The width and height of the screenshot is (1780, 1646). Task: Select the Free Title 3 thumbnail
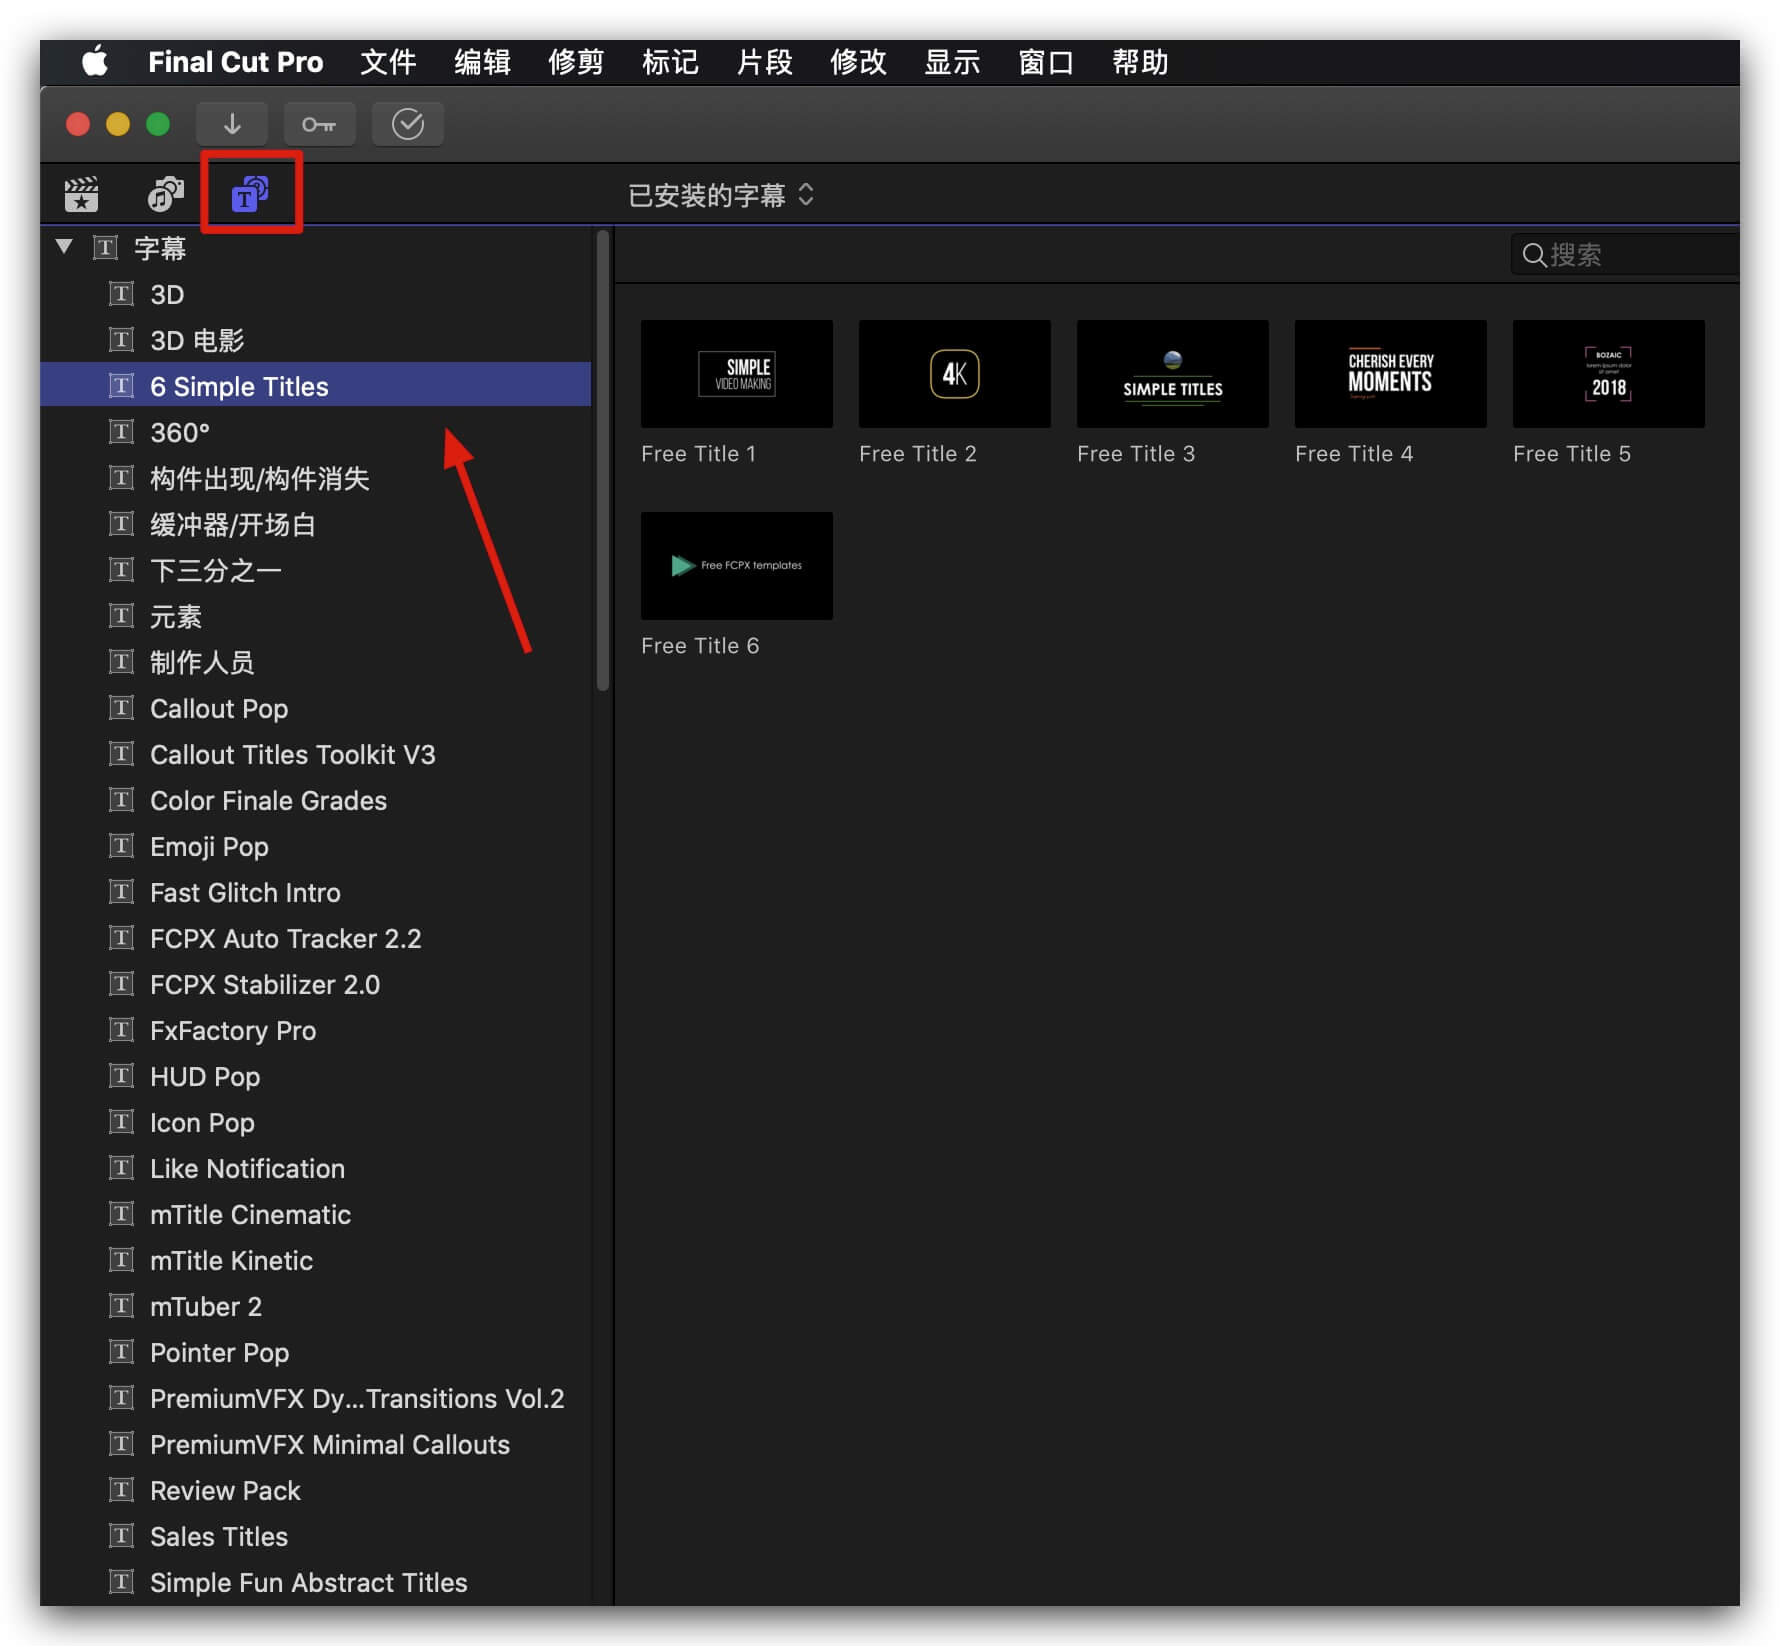[x=1173, y=374]
